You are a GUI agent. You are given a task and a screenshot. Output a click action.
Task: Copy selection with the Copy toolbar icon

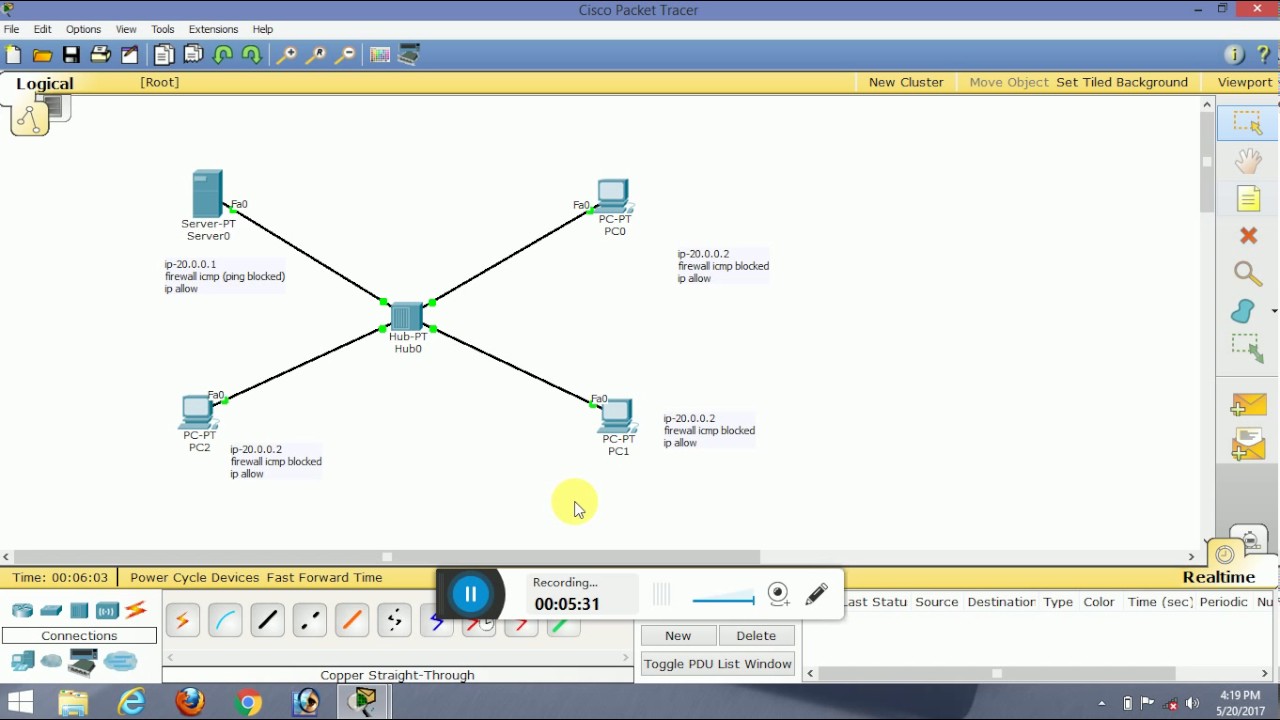164,55
